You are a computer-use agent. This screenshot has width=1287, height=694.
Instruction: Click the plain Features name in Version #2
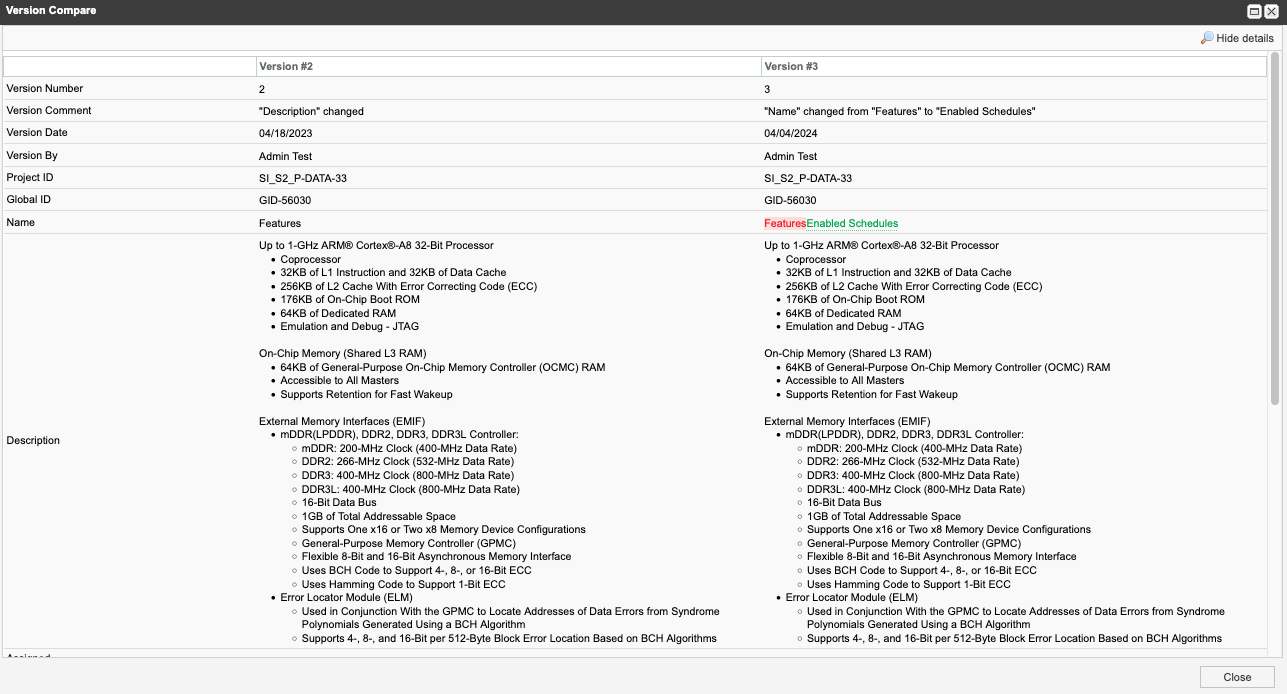(x=280, y=224)
